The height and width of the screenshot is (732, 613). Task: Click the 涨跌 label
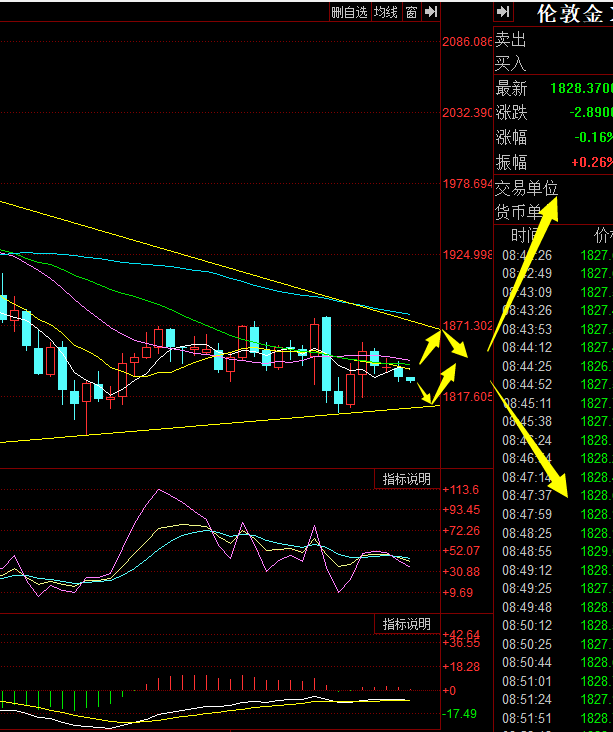(x=511, y=113)
